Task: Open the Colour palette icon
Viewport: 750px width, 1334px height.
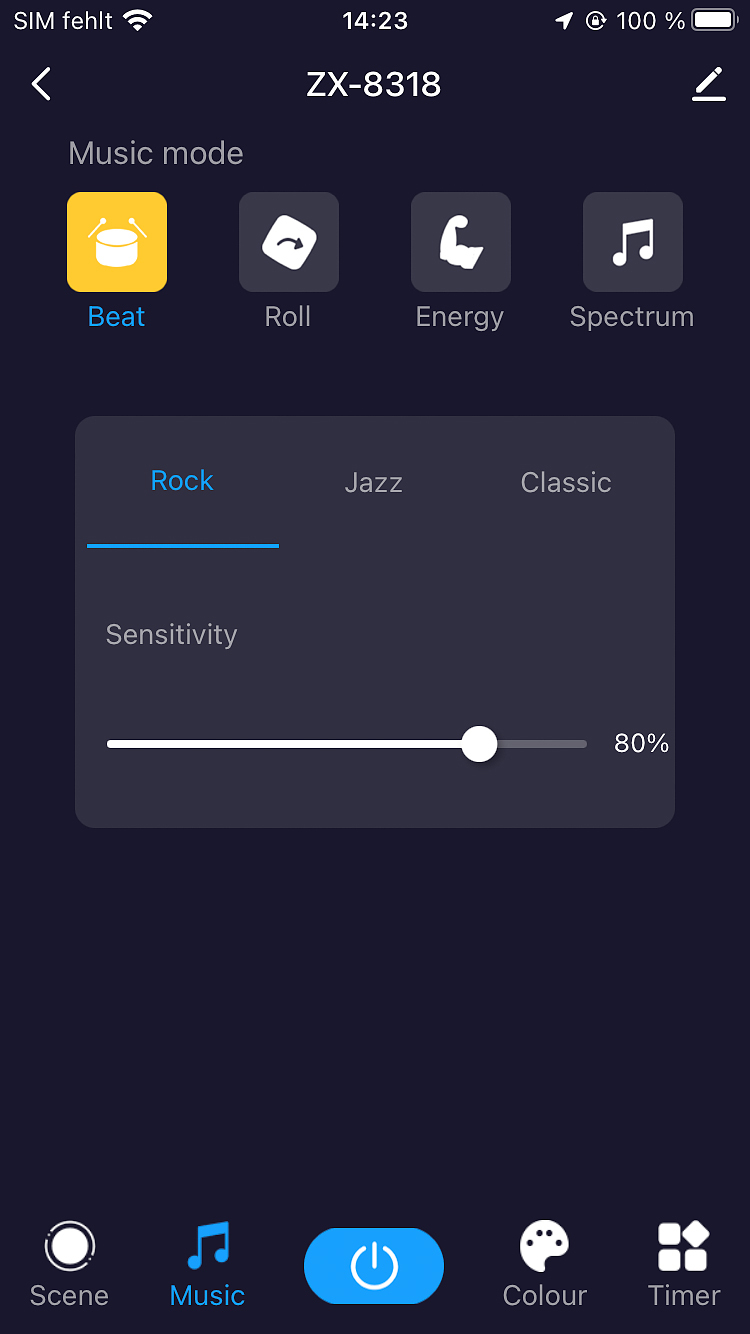Action: pos(545,1247)
